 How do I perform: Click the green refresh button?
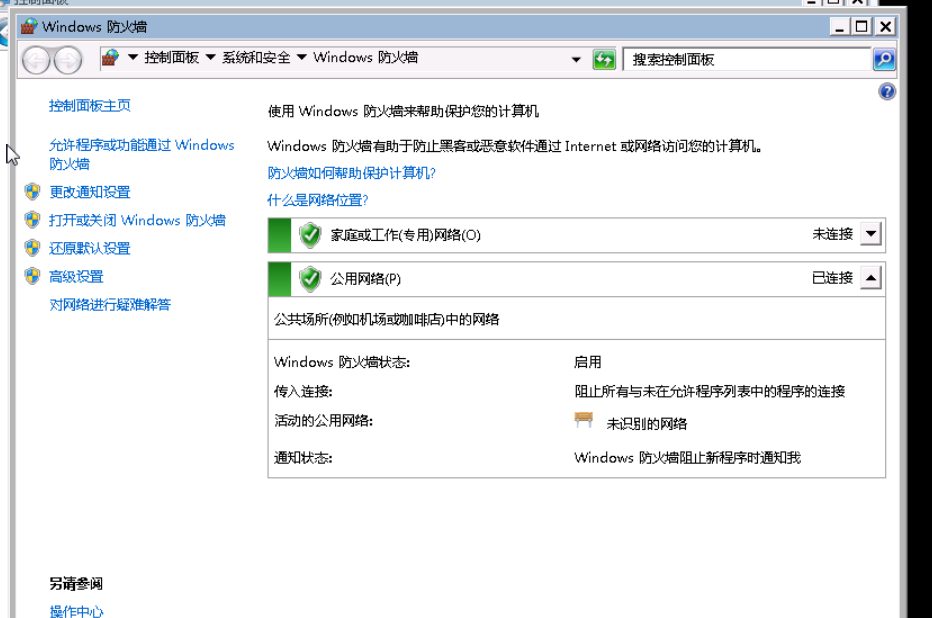pyautogui.click(x=604, y=59)
